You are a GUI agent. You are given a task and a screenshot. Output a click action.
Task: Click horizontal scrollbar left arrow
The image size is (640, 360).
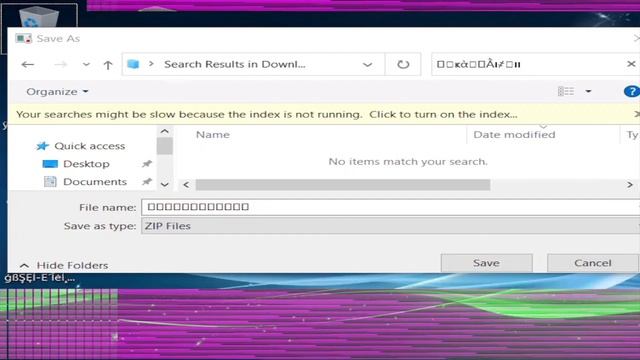[186, 185]
